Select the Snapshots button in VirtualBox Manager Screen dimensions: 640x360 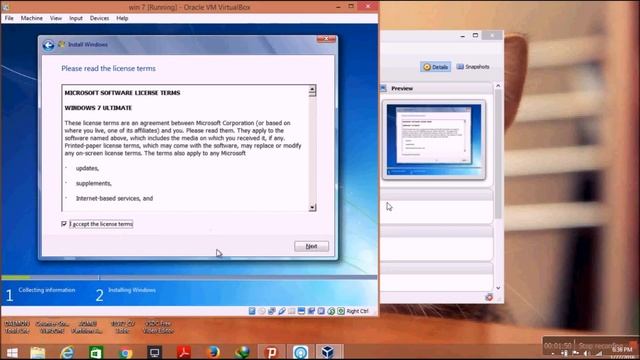click(473, 67)
